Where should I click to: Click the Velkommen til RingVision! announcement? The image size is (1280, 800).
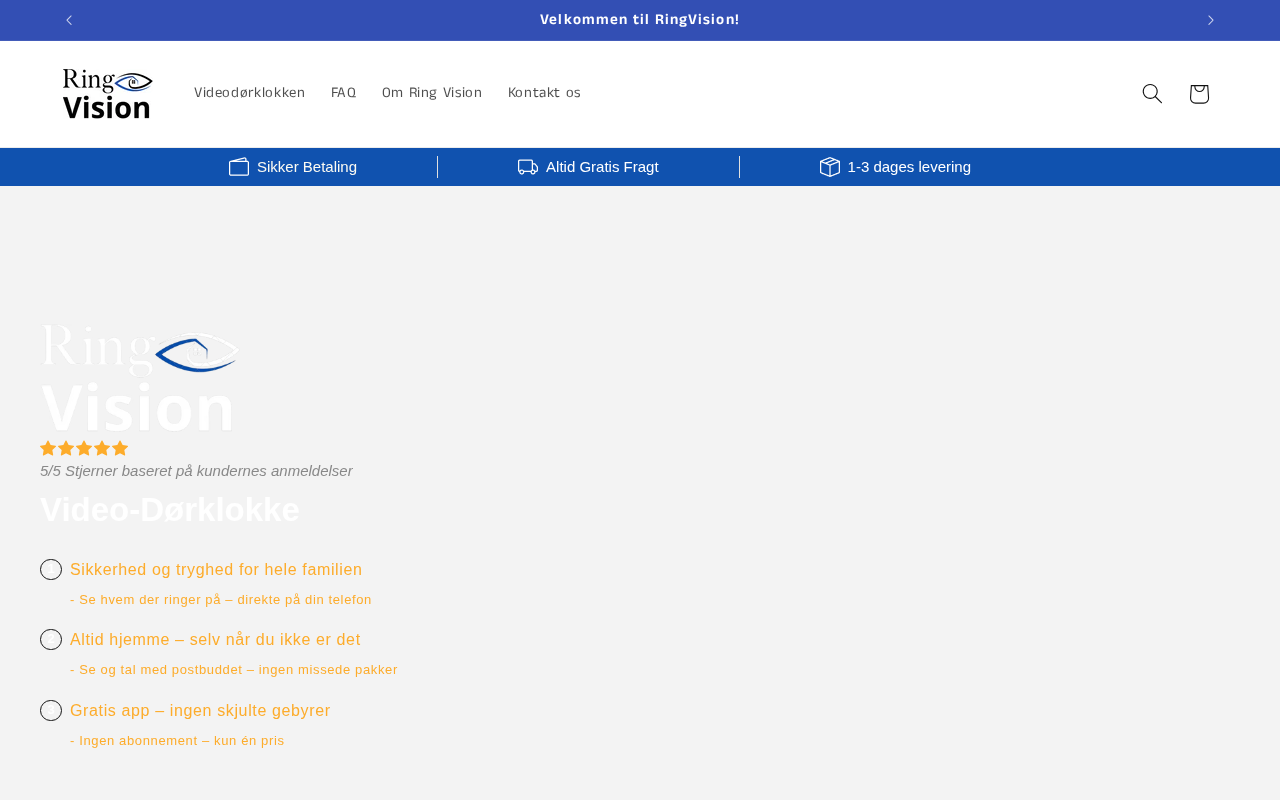tap(640, 20)
